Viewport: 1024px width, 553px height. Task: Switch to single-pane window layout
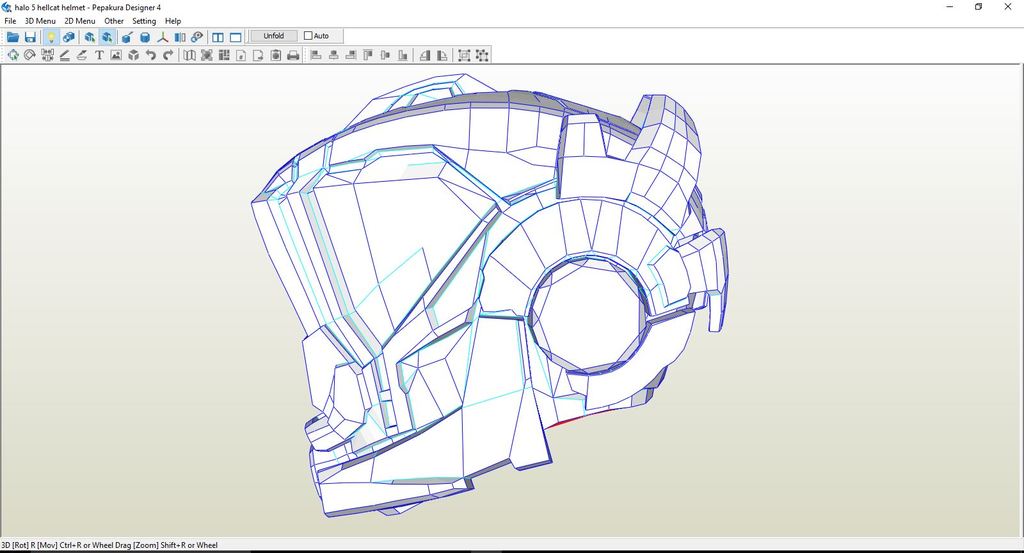(236, 37)
